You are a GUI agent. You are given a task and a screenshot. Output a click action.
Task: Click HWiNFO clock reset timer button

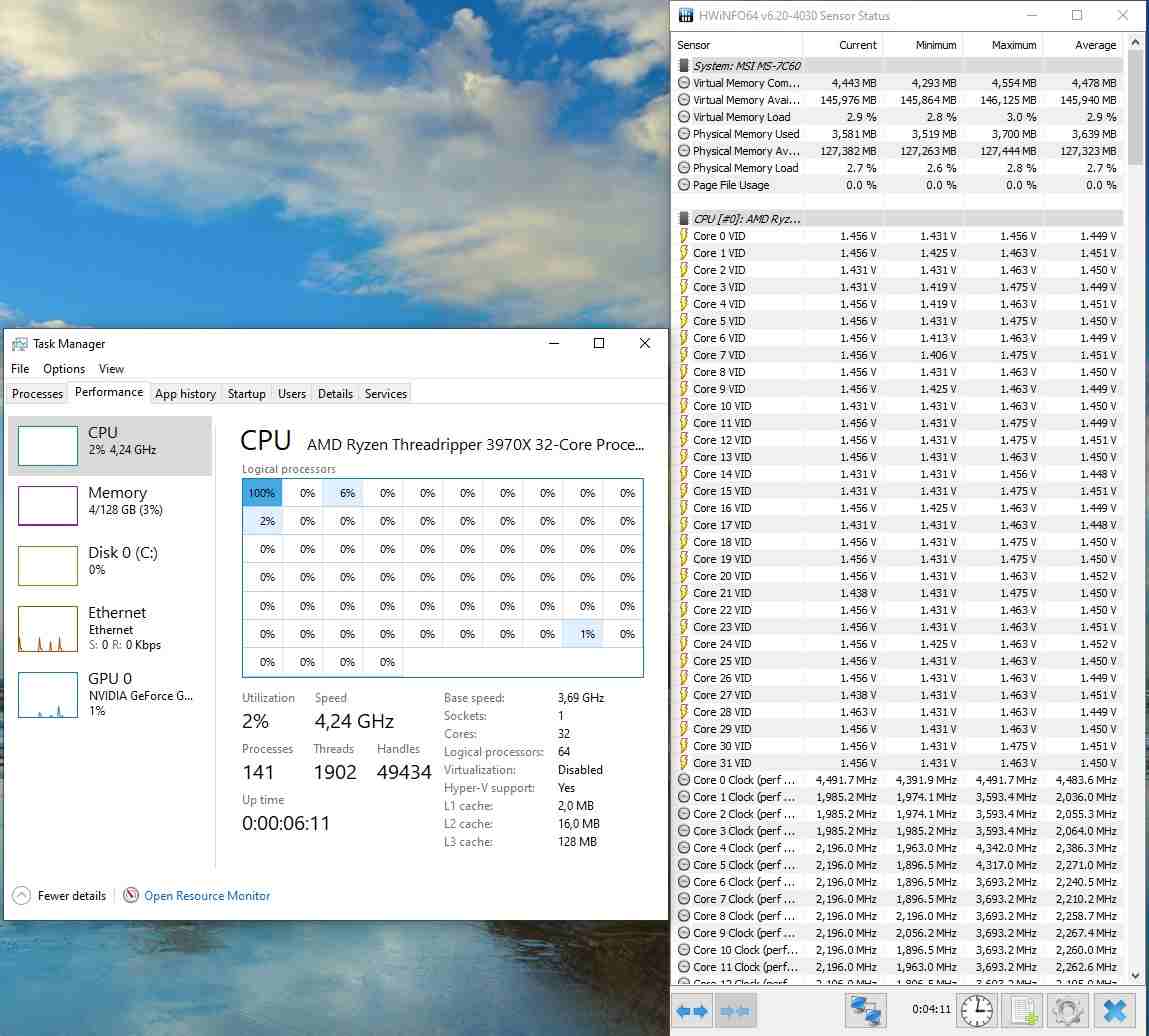977,1011
